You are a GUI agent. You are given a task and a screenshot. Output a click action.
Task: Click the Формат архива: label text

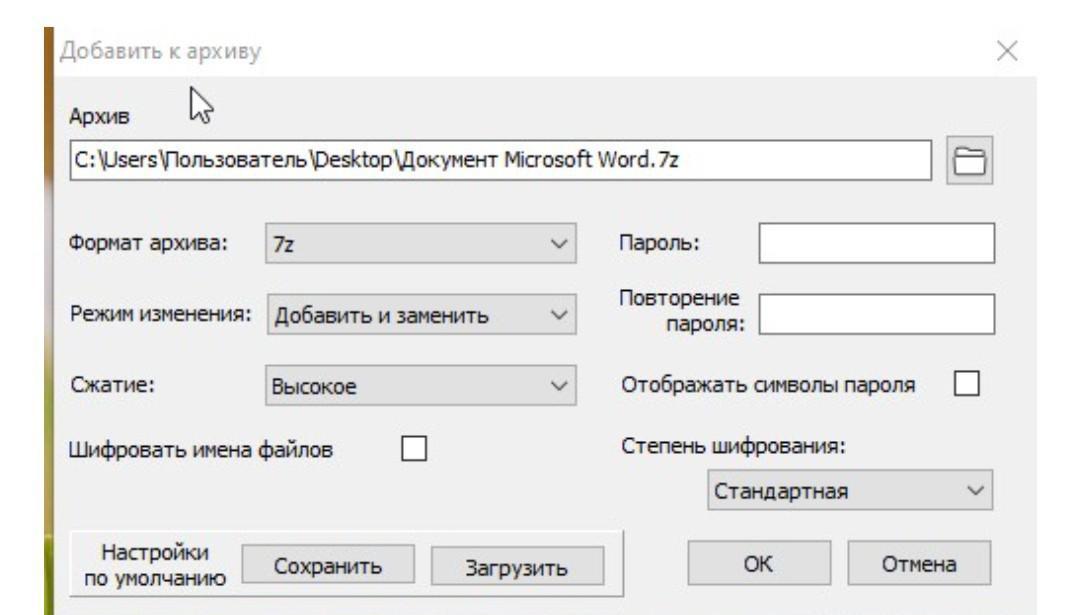149,244
